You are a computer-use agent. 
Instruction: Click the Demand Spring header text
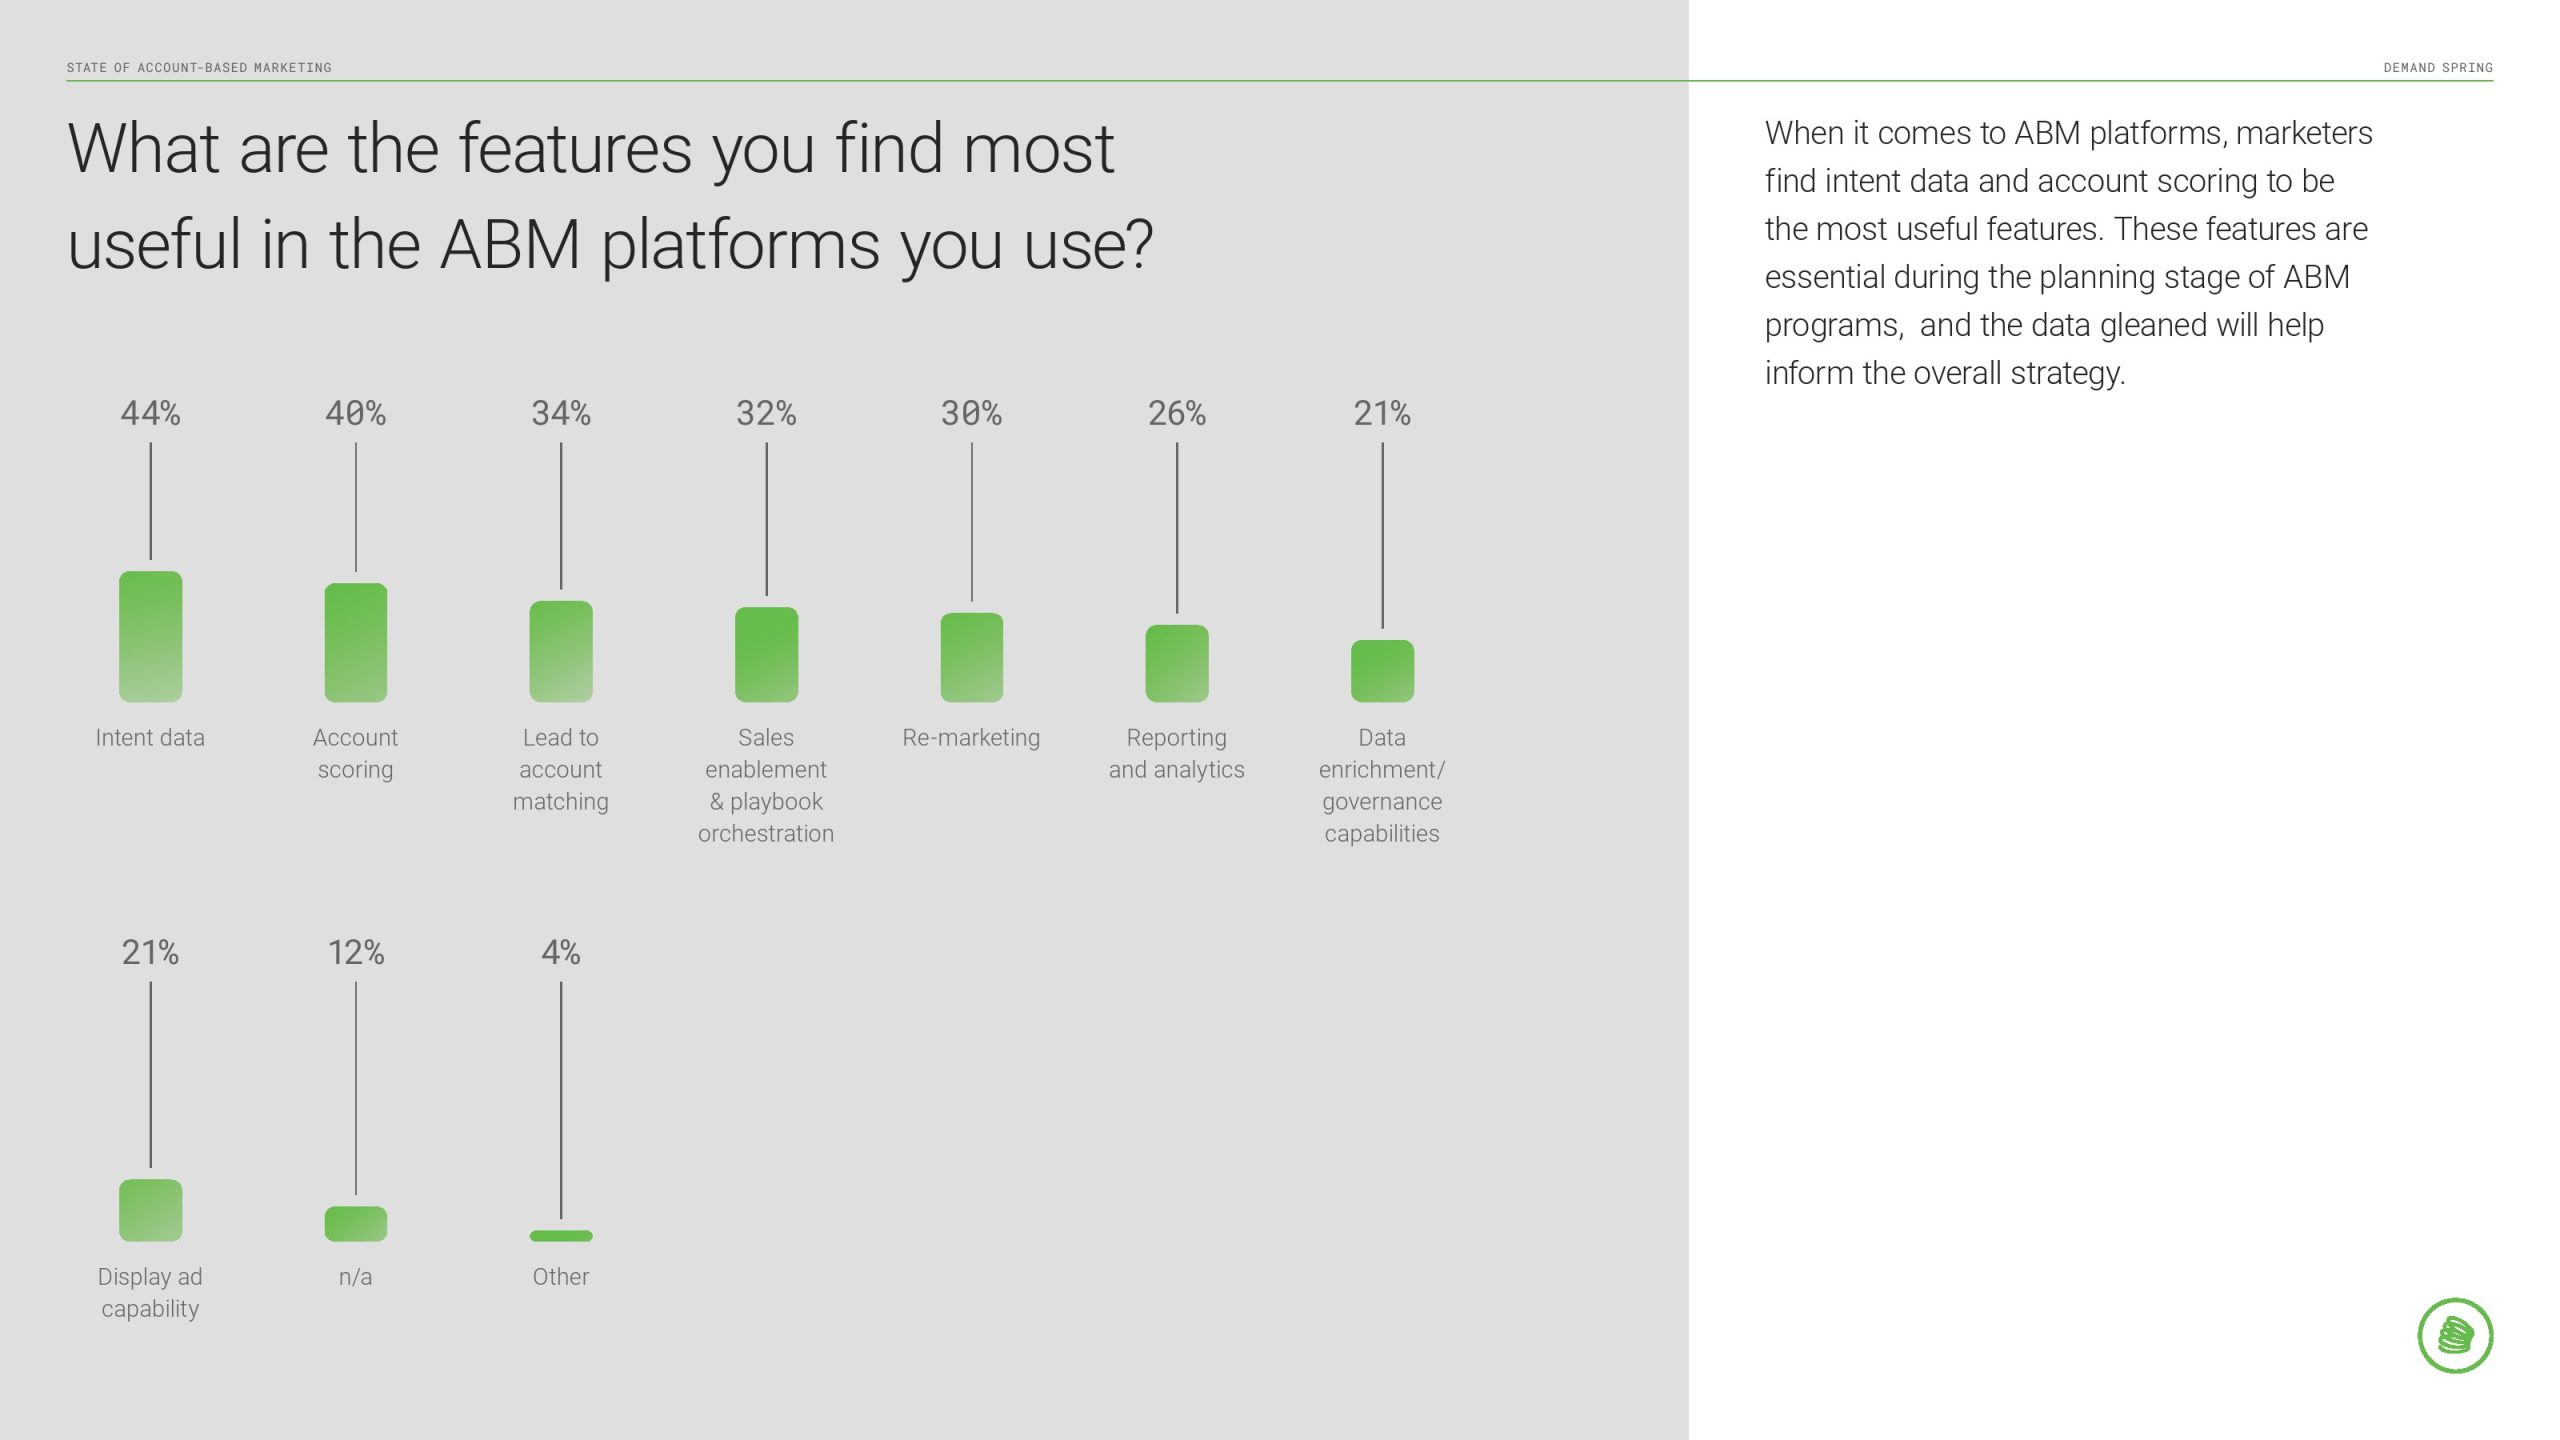(x=2437, y=67)
